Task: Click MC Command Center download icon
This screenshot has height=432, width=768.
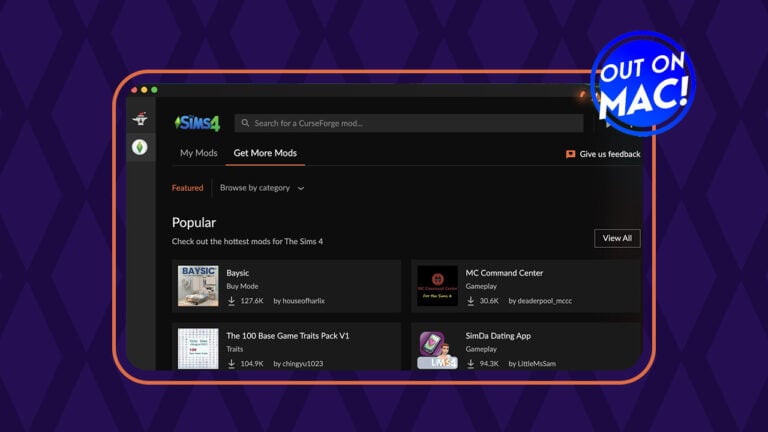Action: coord(470,300)
